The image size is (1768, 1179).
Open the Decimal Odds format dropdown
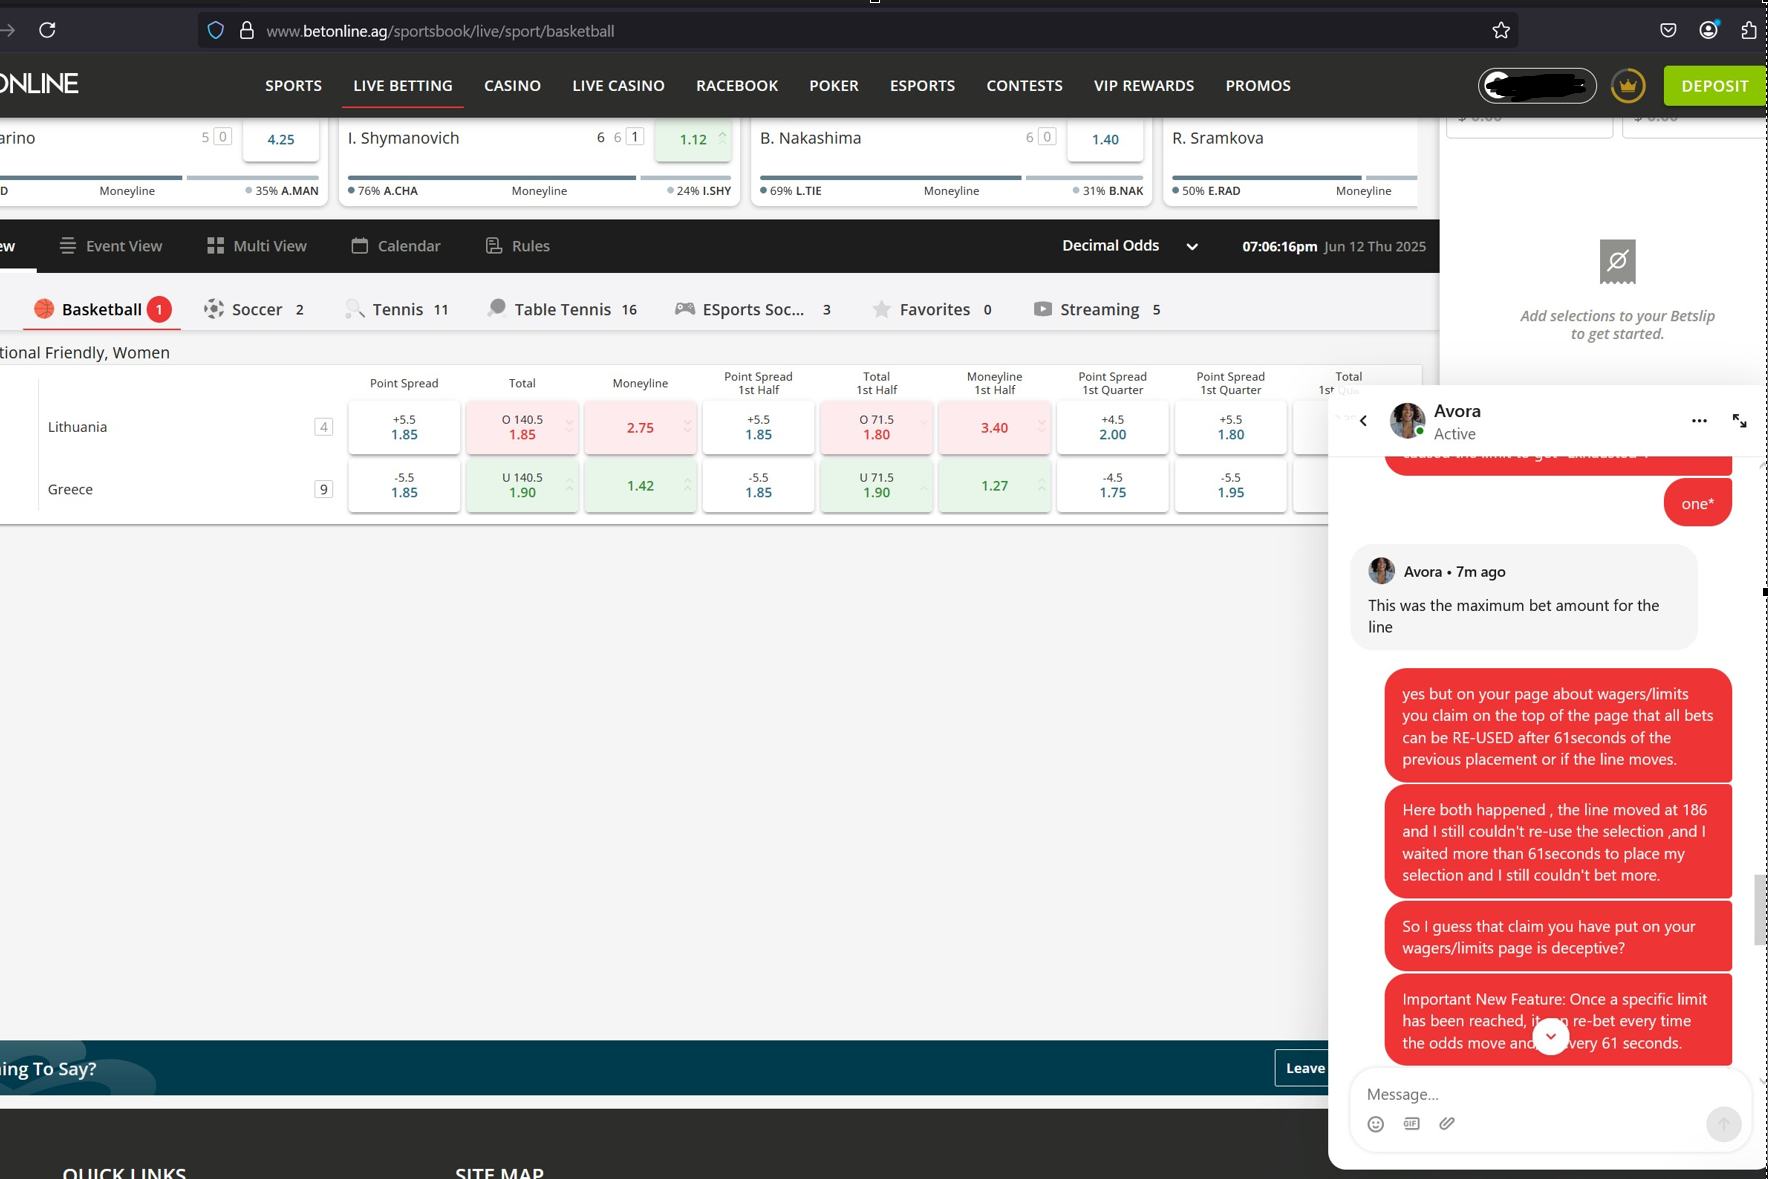[x=1130, y=246]
